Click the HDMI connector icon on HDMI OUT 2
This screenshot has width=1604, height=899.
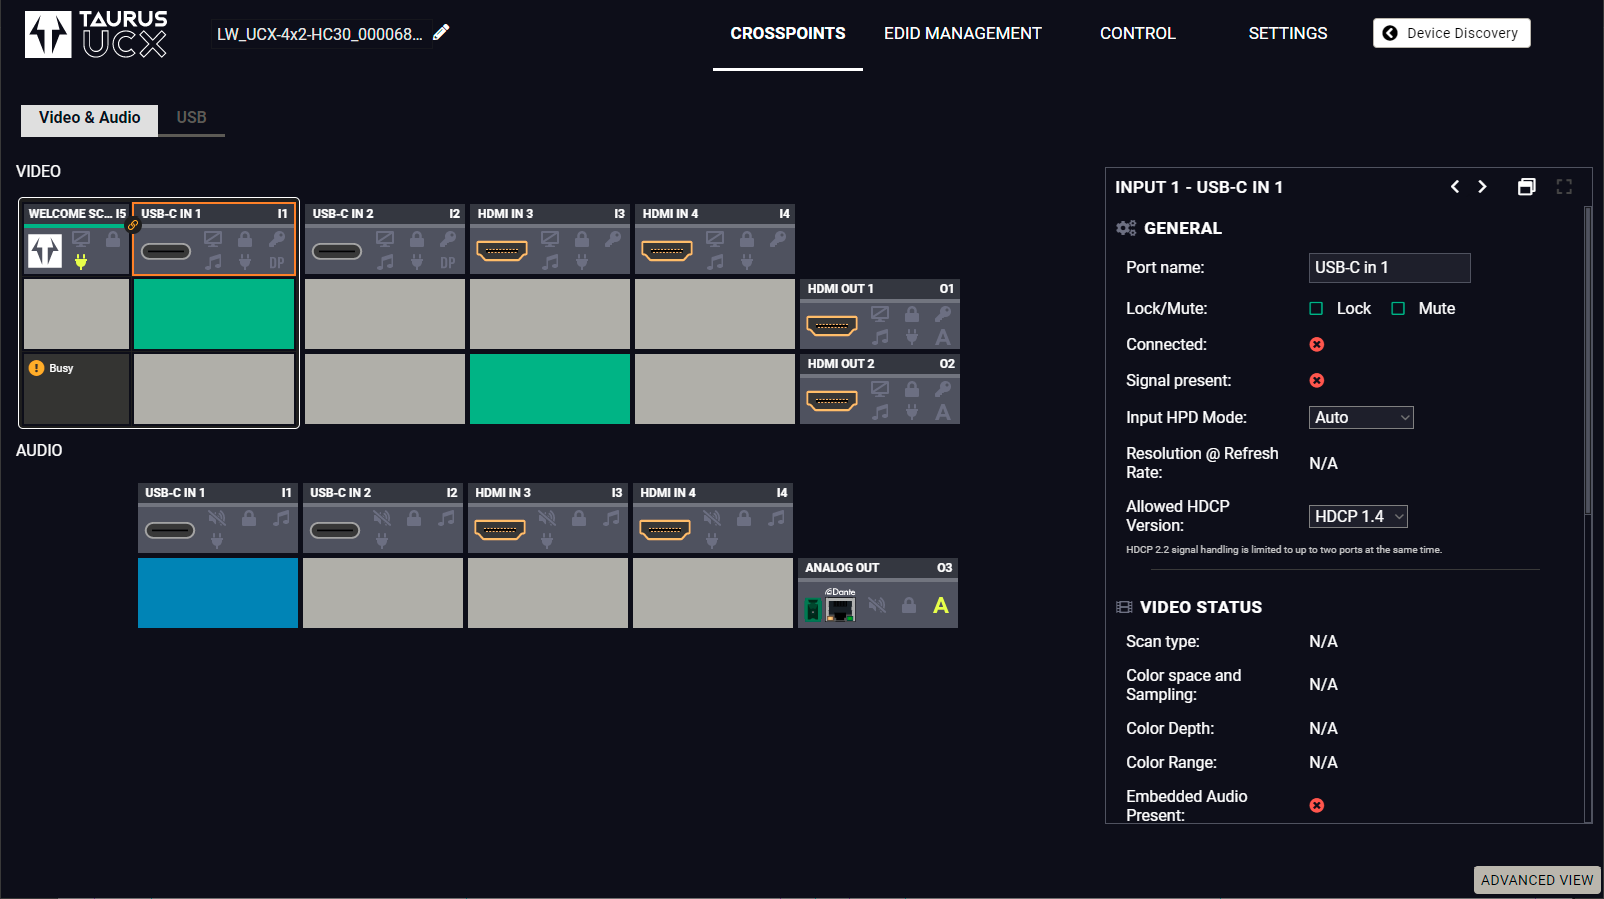click(x=832, y=401)
